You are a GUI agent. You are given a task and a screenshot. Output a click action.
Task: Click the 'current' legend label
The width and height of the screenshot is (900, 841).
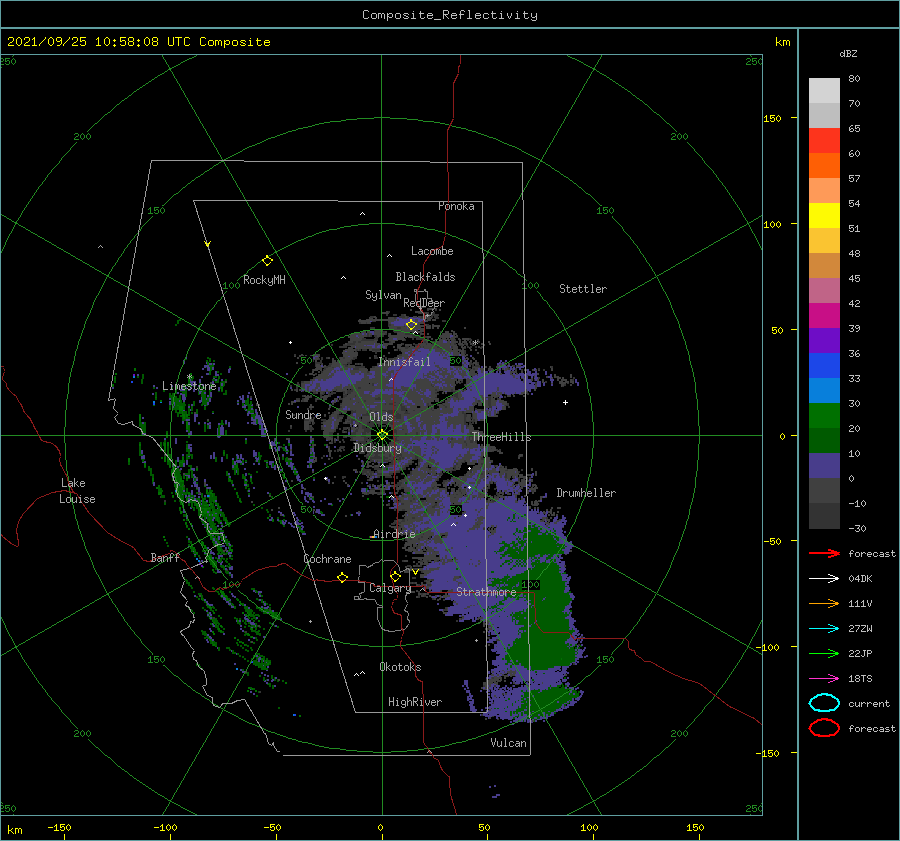coord(869,703)
